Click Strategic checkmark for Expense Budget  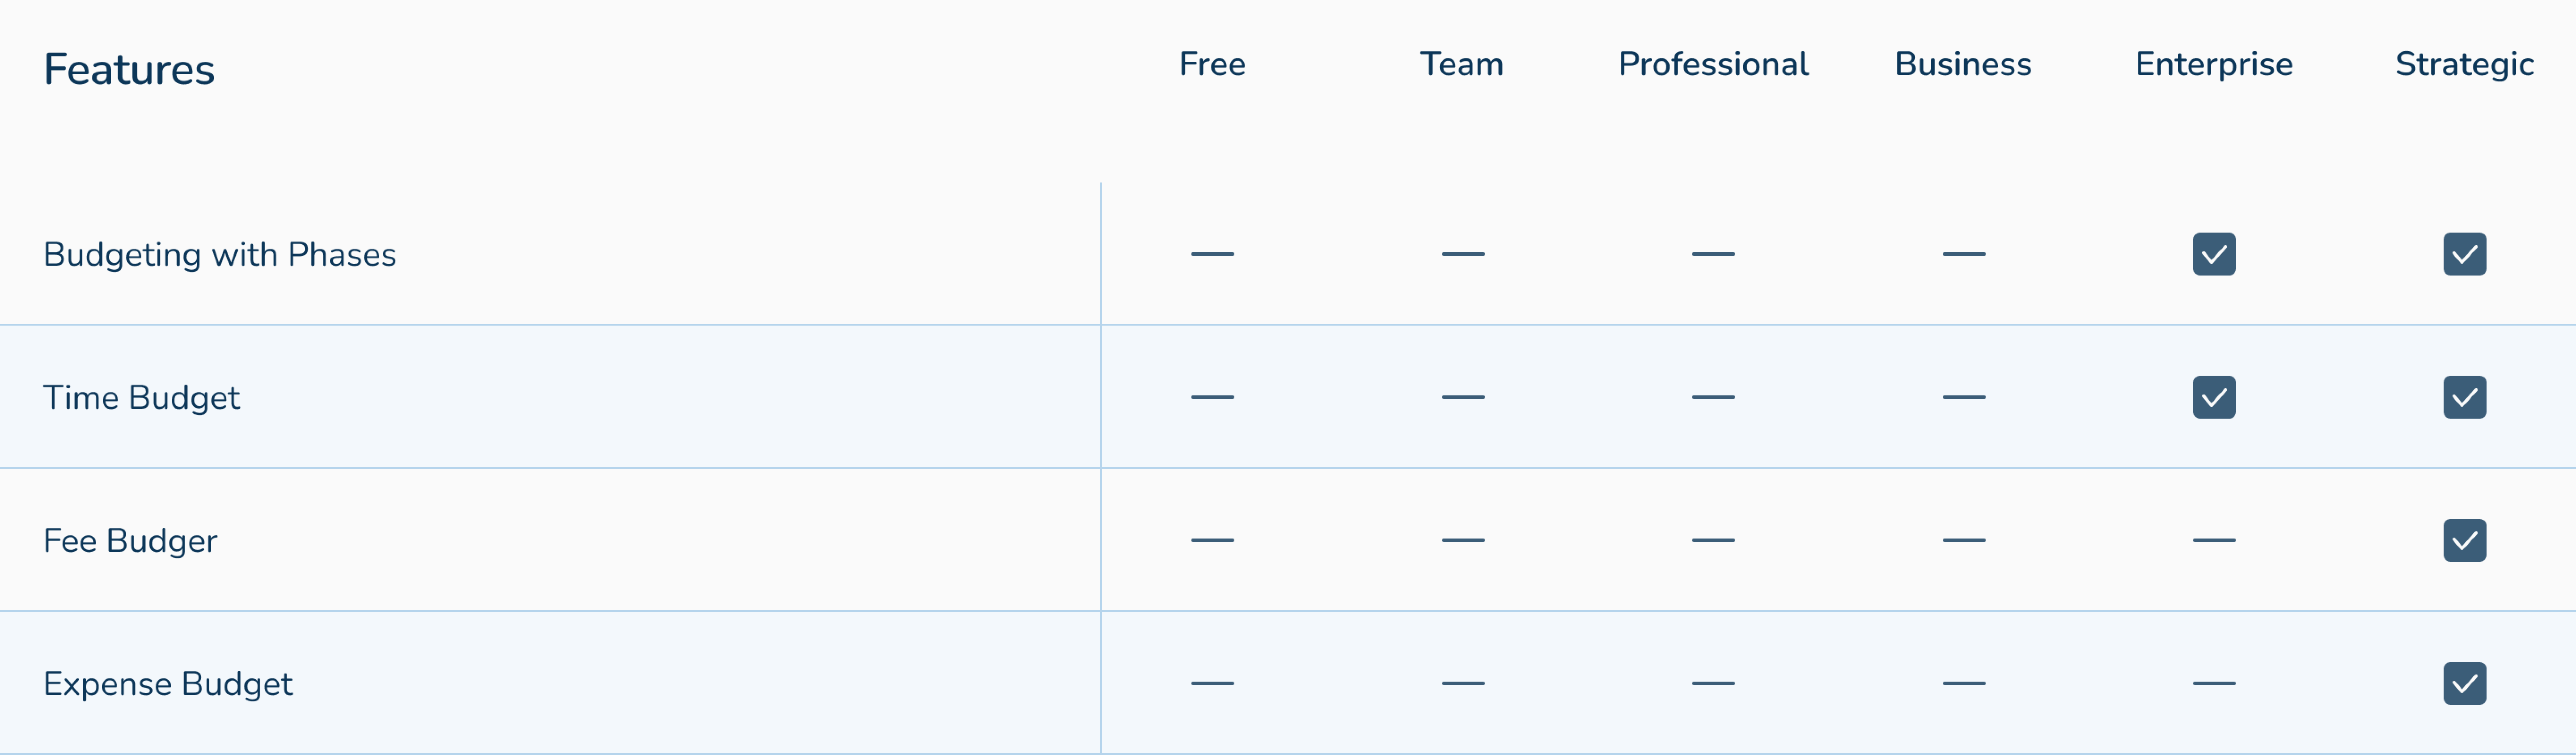[2464, 683]
